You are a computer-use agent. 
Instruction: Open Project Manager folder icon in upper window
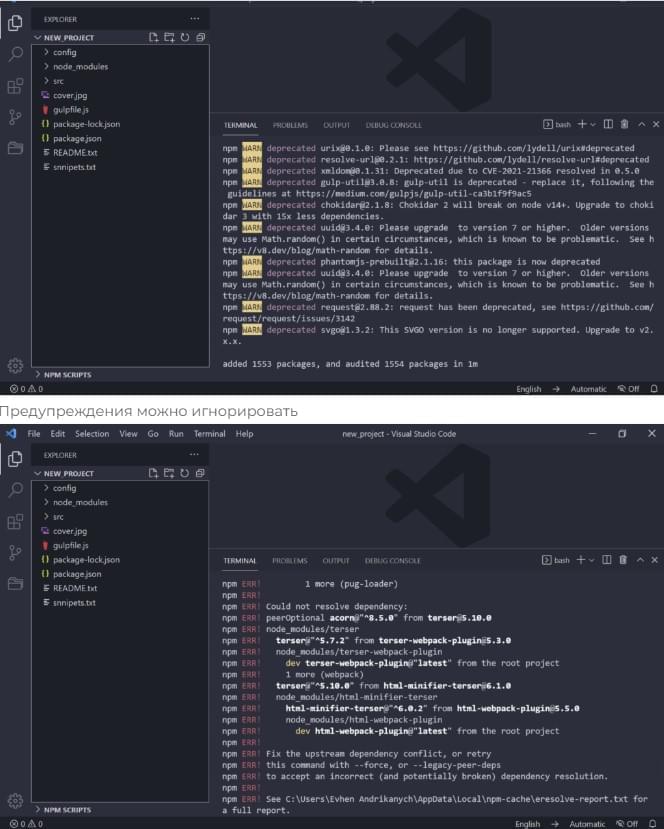pos(15,148)
